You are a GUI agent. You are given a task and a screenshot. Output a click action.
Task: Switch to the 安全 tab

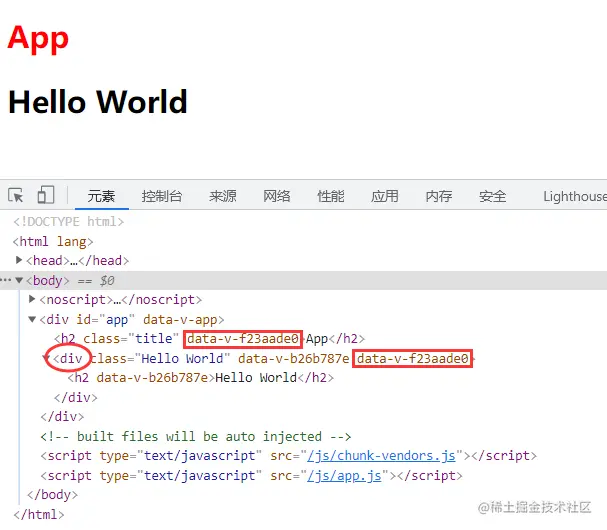pyautogui.click(x=493, y=196)
